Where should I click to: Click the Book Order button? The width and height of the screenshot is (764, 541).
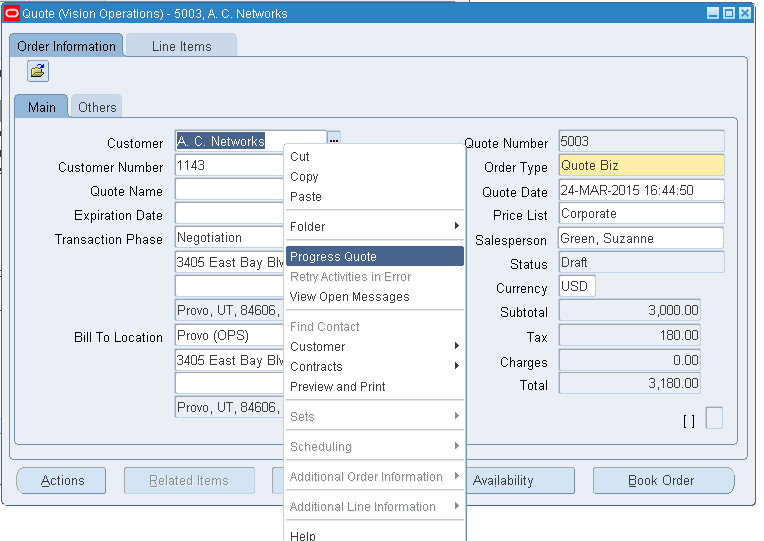tap(662, 481)
